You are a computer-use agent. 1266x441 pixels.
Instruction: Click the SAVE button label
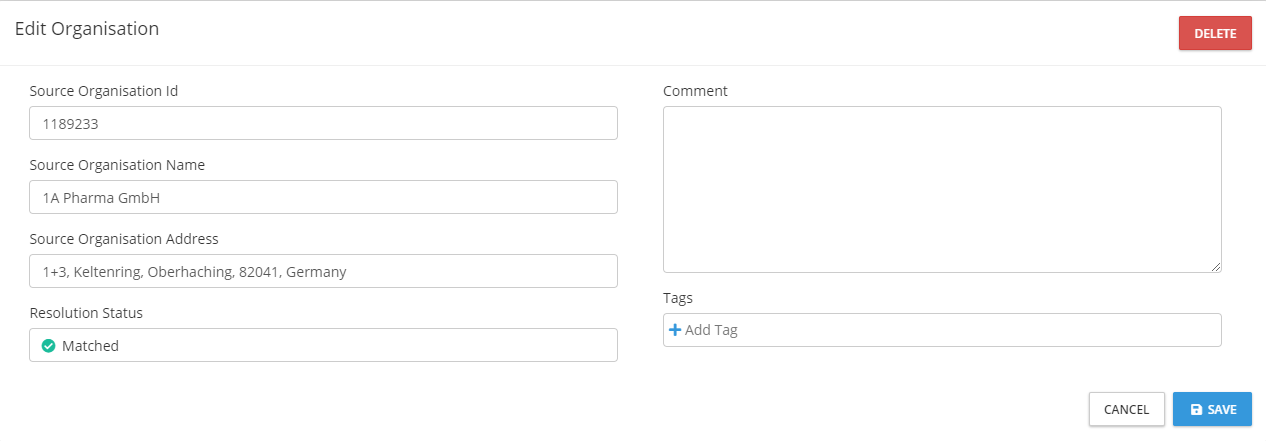tap(1222, 409)
